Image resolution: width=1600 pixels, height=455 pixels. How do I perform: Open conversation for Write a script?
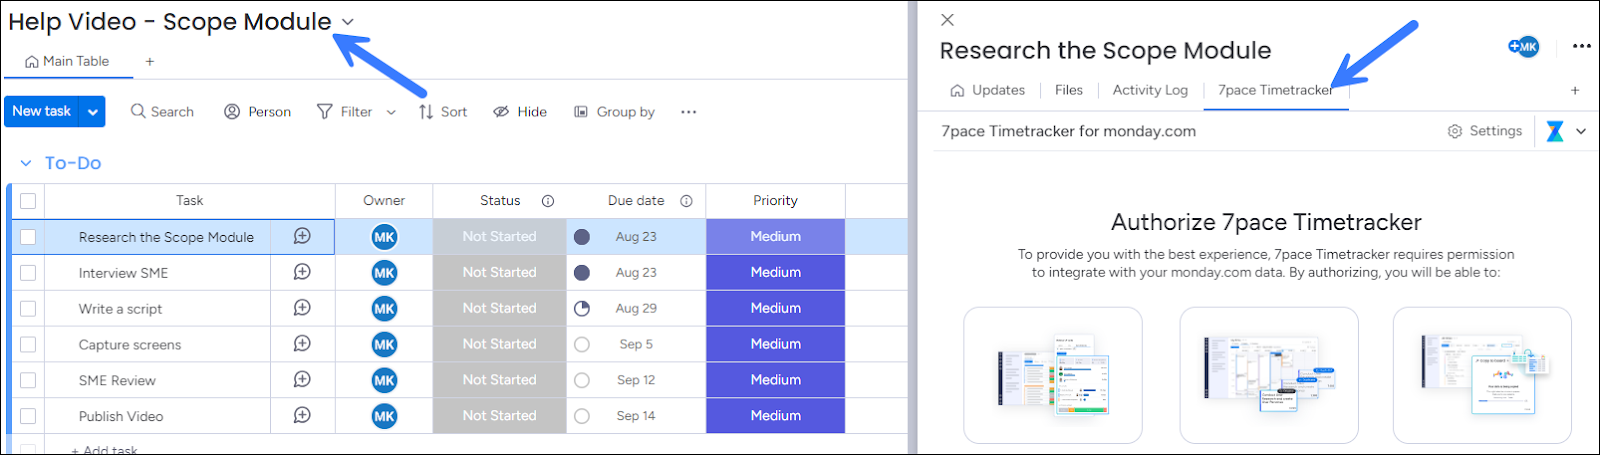[x=302, y=308]
